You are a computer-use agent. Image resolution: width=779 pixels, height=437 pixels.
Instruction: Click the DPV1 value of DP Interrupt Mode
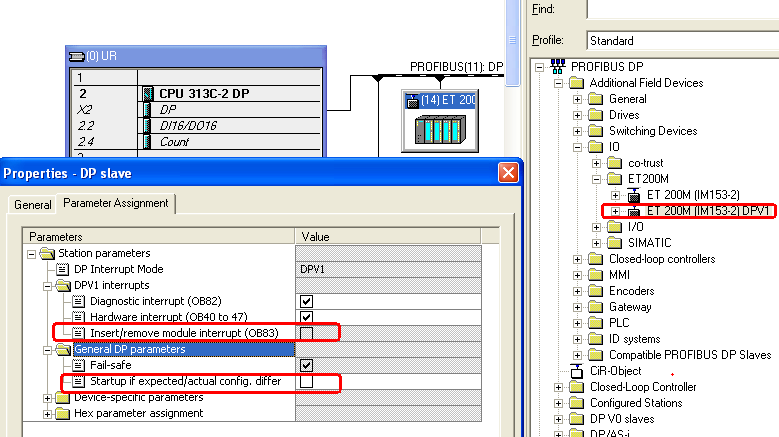(388, 269)
